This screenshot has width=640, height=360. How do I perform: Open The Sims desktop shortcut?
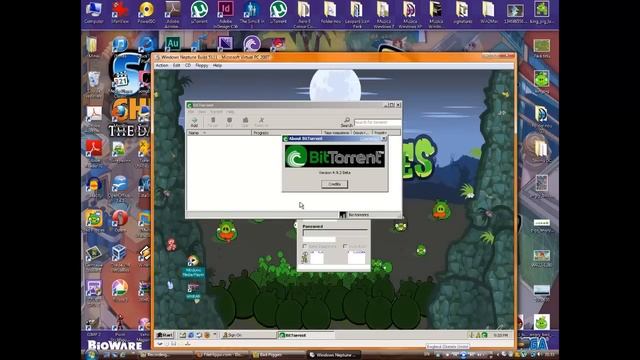251,14
